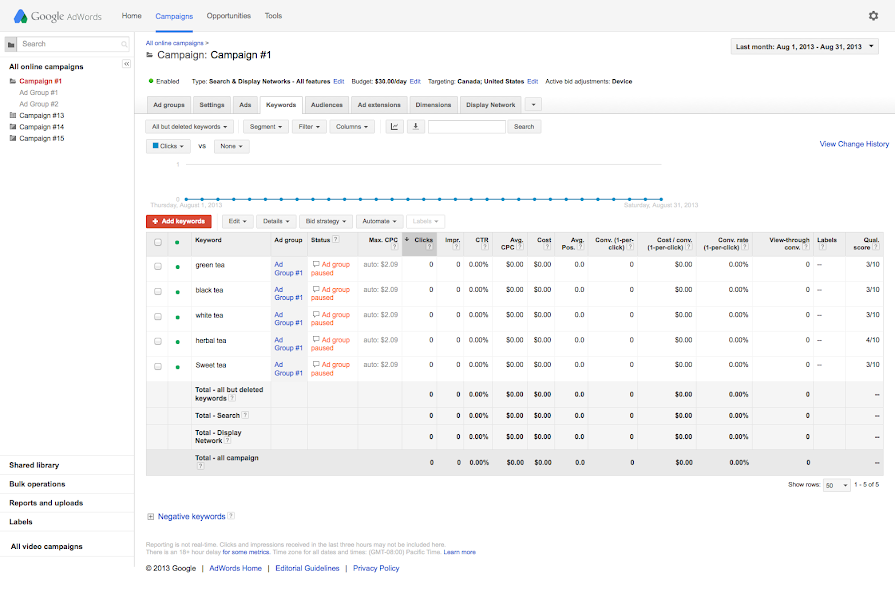Open the blue Clicks metric selector
This screenshot has width=895, height=592.
169,146
